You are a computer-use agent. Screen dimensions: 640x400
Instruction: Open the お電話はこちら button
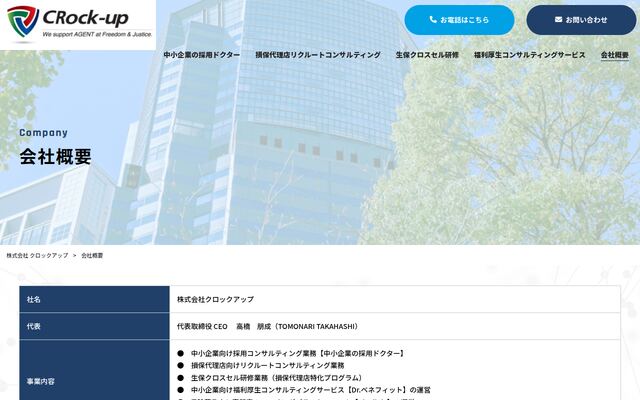coord(459,20)
